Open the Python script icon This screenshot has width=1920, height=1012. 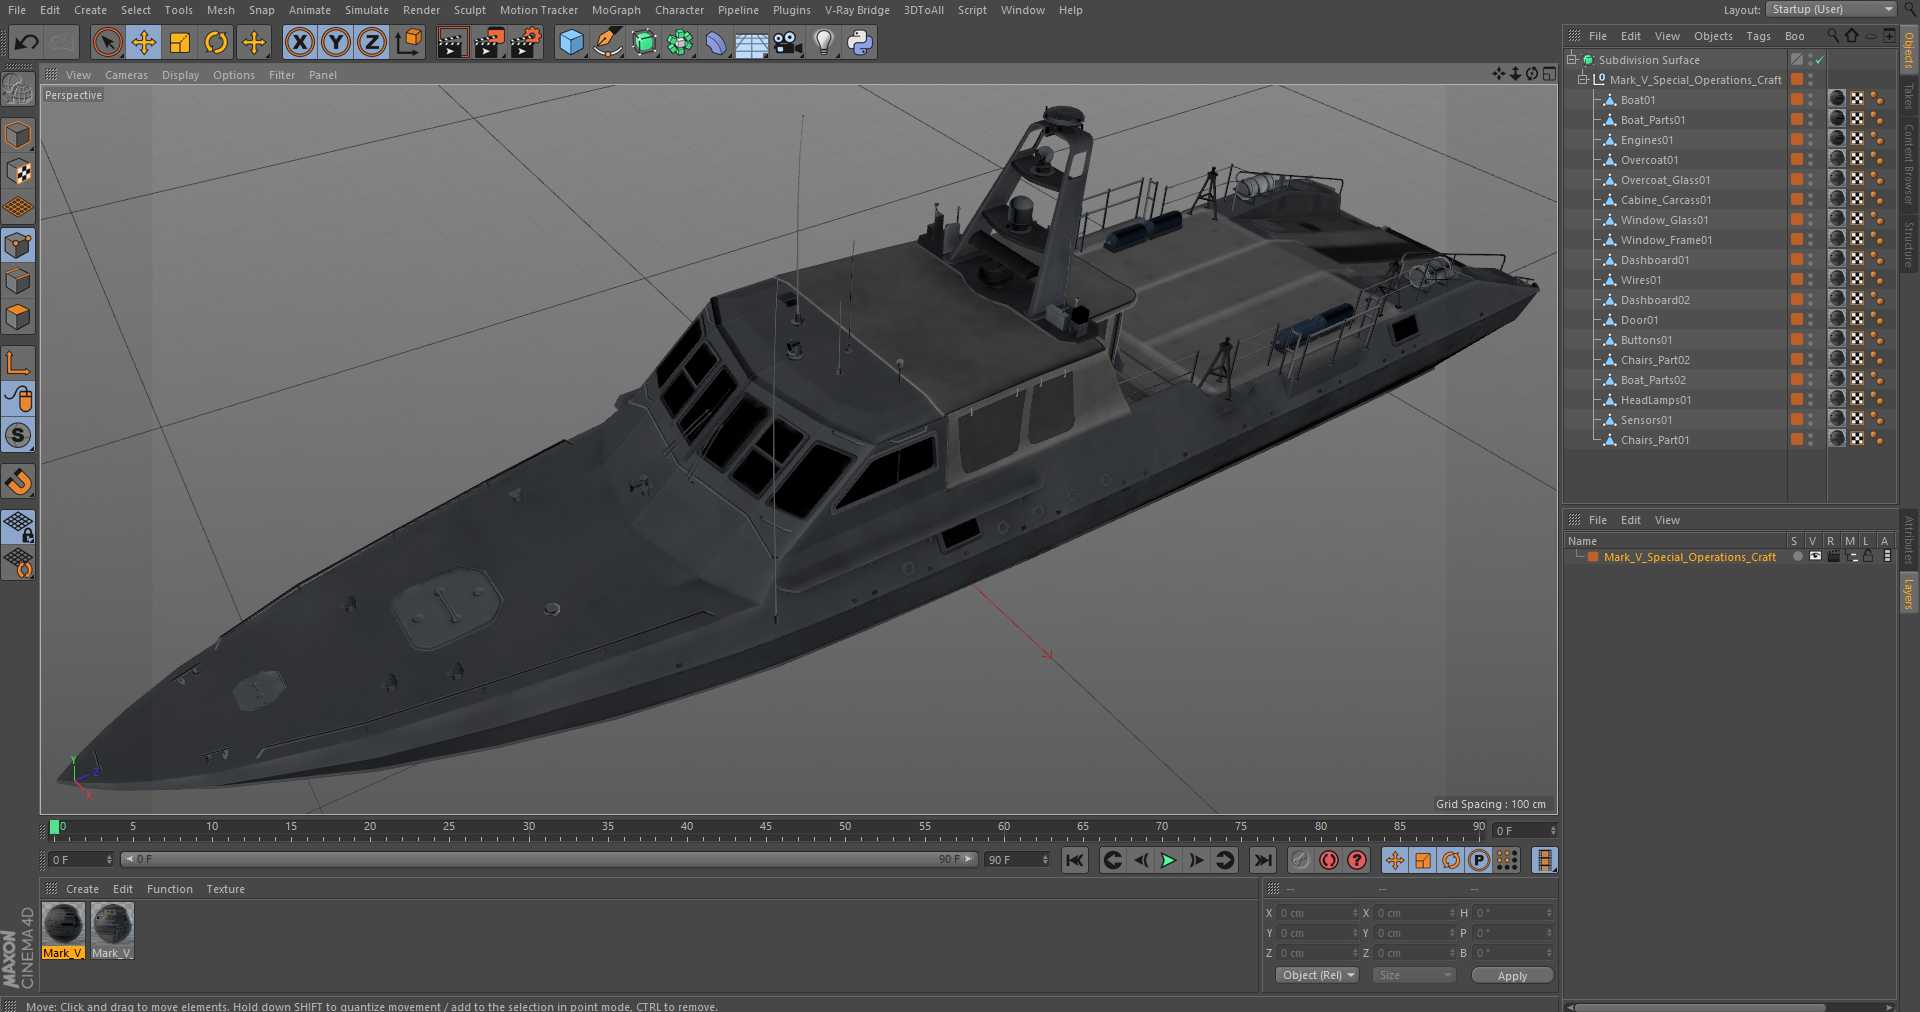pyautogui.click(x=860, y=42)
